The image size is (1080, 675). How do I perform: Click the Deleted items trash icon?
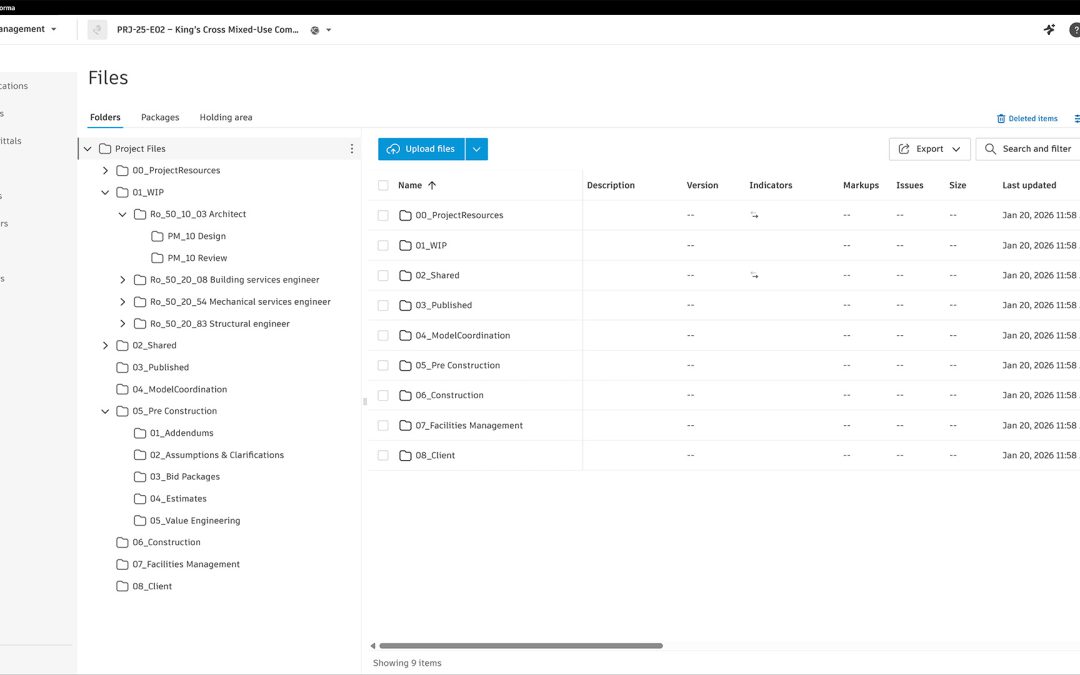pyautogui.click(x=1001, y=118)
